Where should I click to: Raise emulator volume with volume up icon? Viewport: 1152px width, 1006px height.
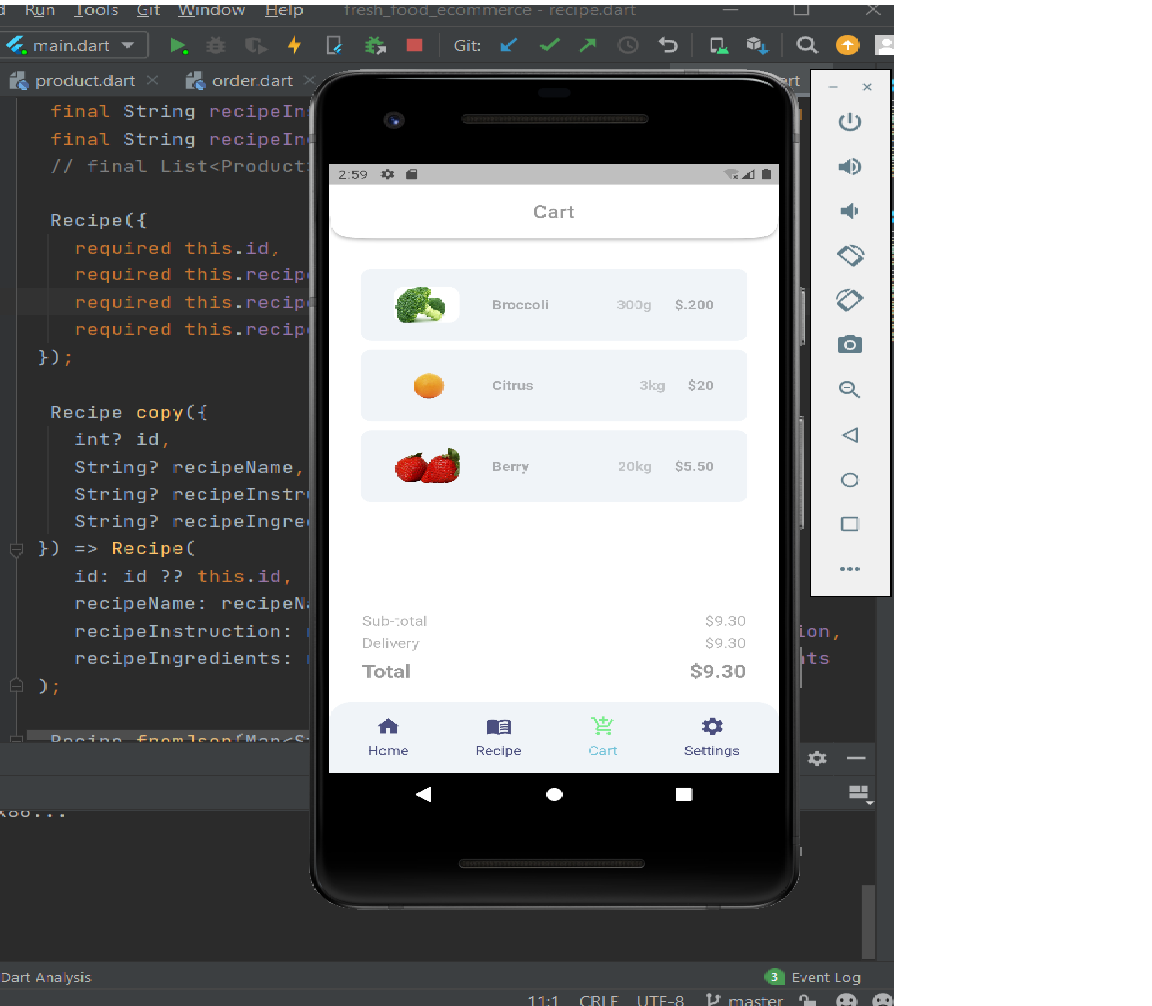[x=850, y=167]
